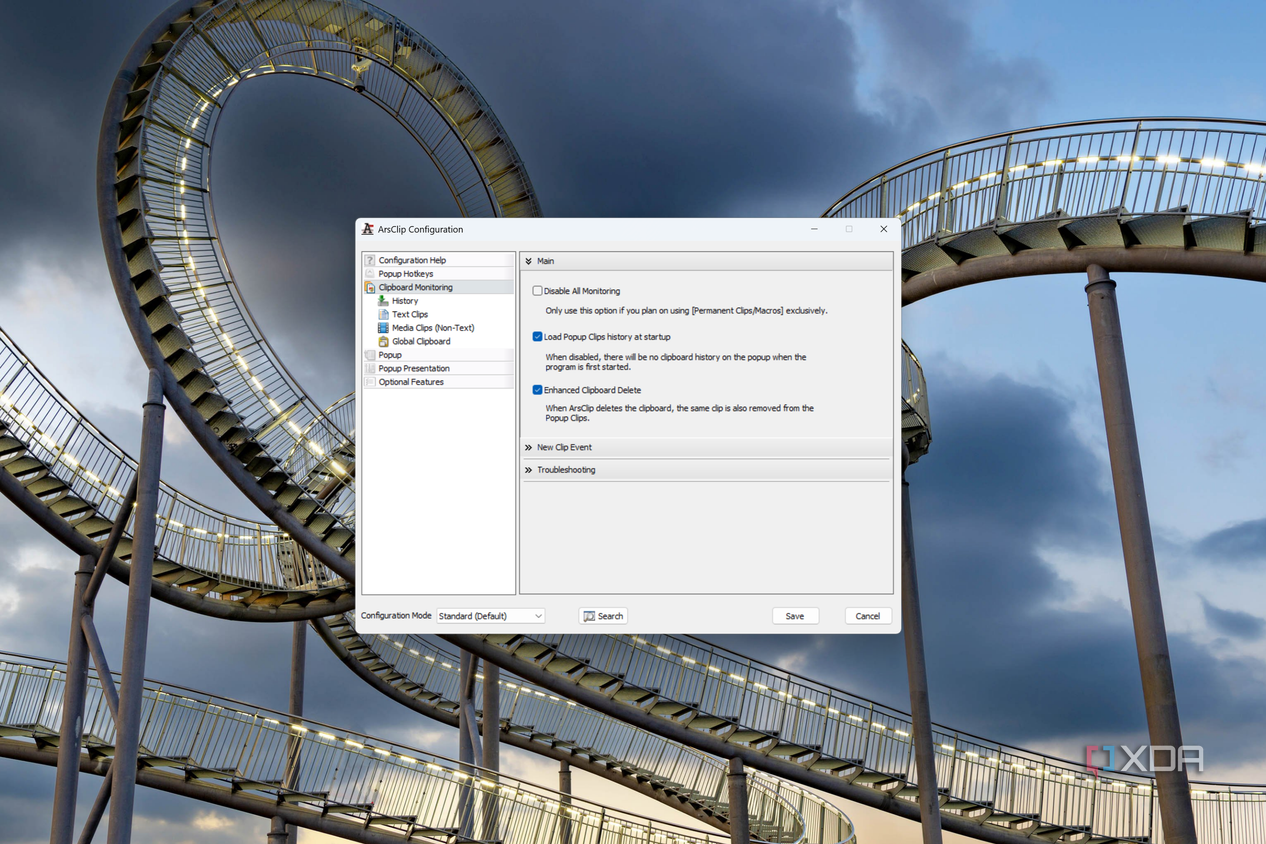Select the Popup category
The height and width of the screenshot is (844, 1266).
(x=438, y=355)
